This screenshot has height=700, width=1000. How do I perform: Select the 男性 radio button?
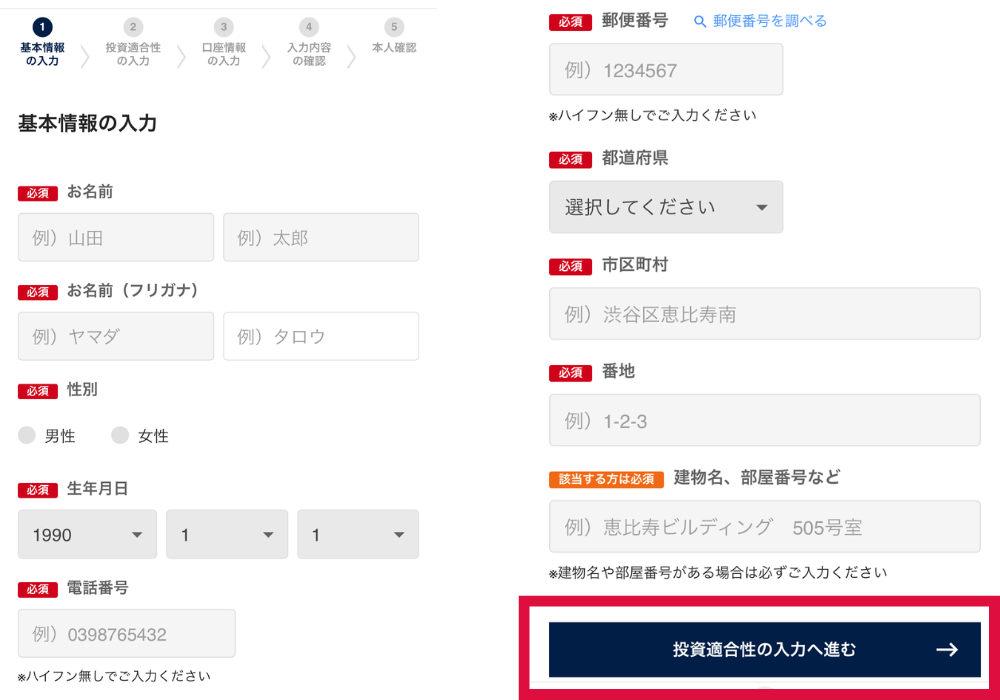pyautogui.click(x=27, y=435)
